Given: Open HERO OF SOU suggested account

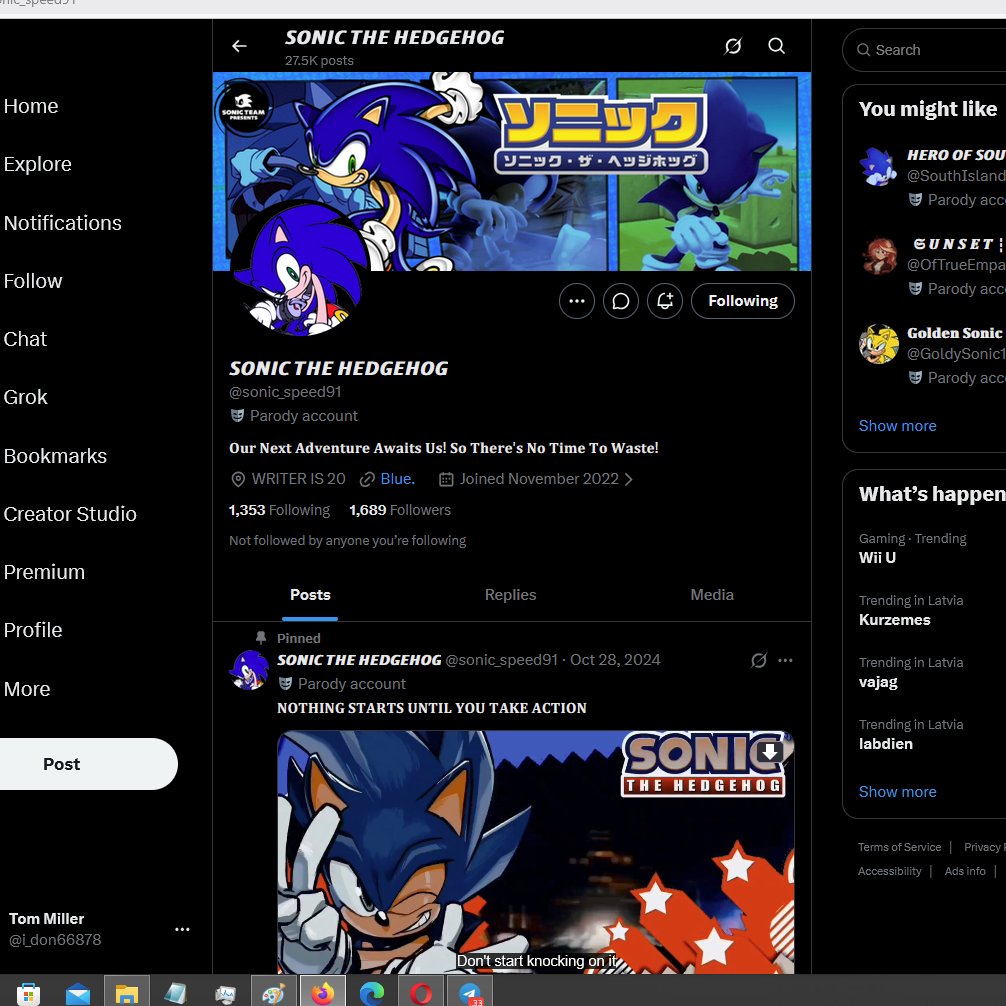Looking at the screenshot, I should [x=933, y=176].
